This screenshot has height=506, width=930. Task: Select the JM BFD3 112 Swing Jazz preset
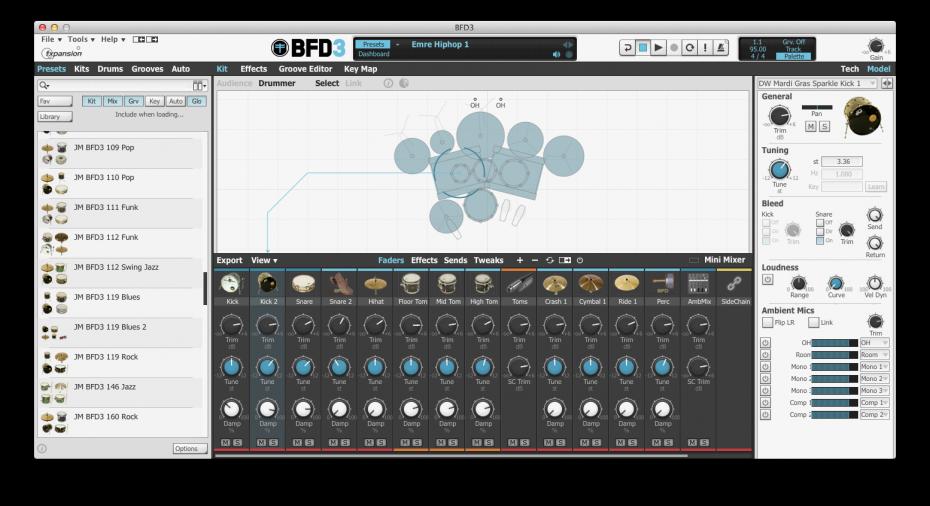click(116, 267)
